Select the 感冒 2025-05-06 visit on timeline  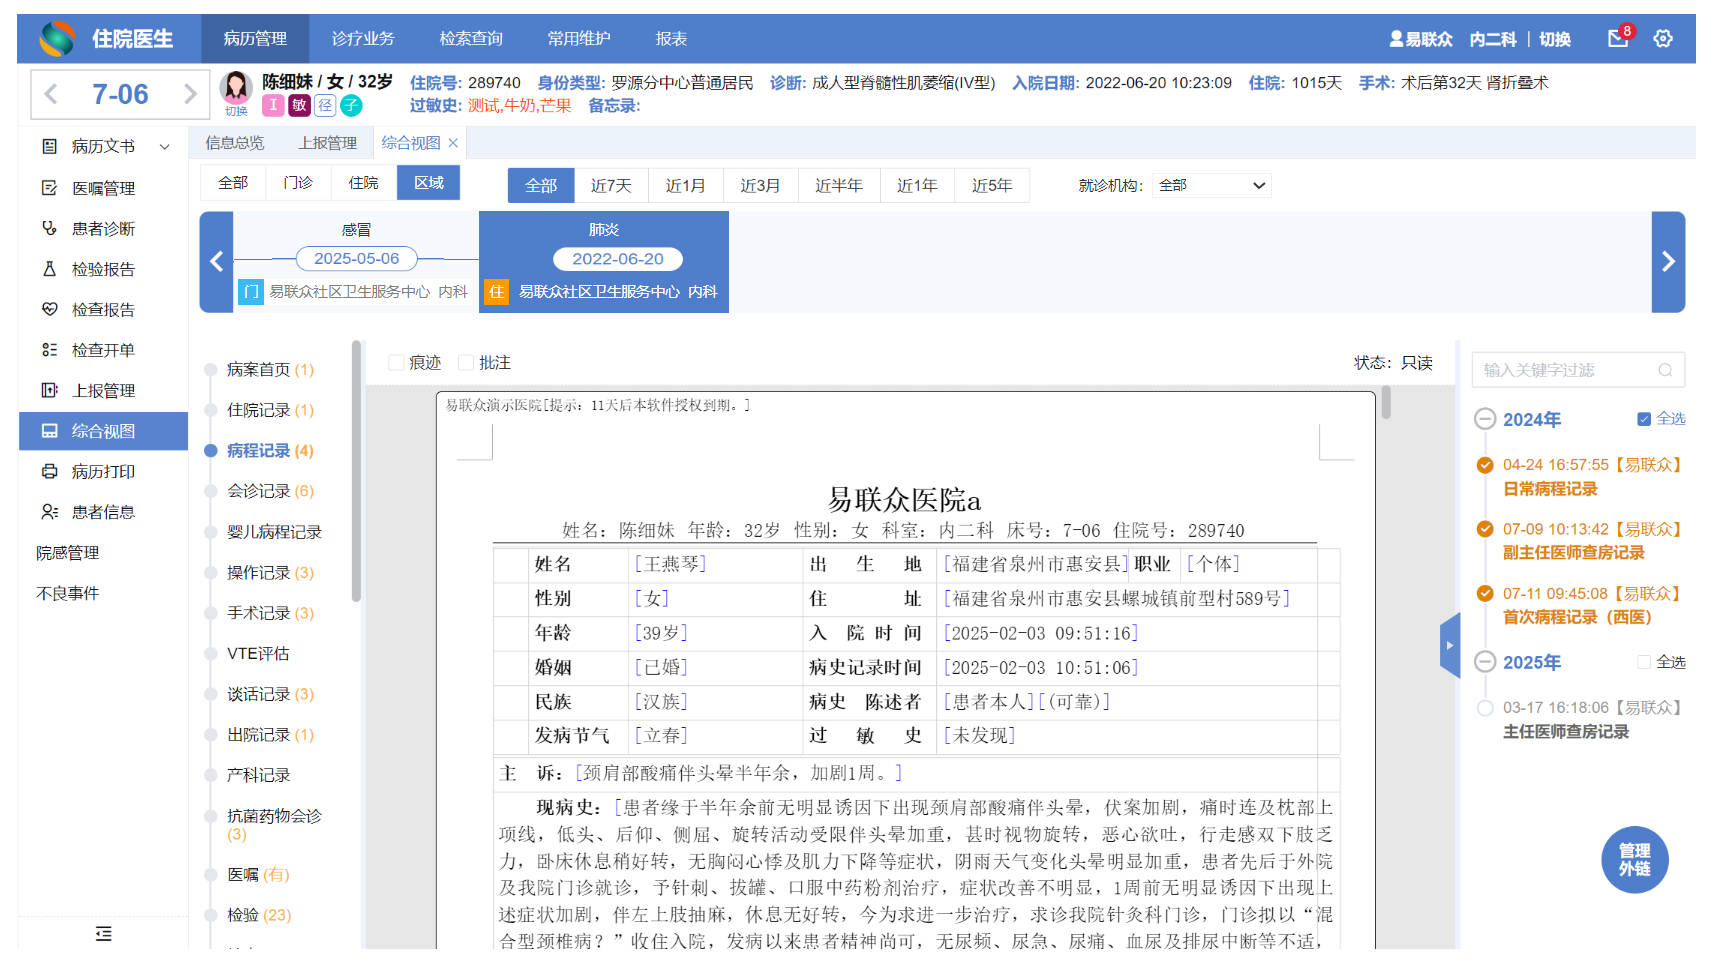pos(357,259)
